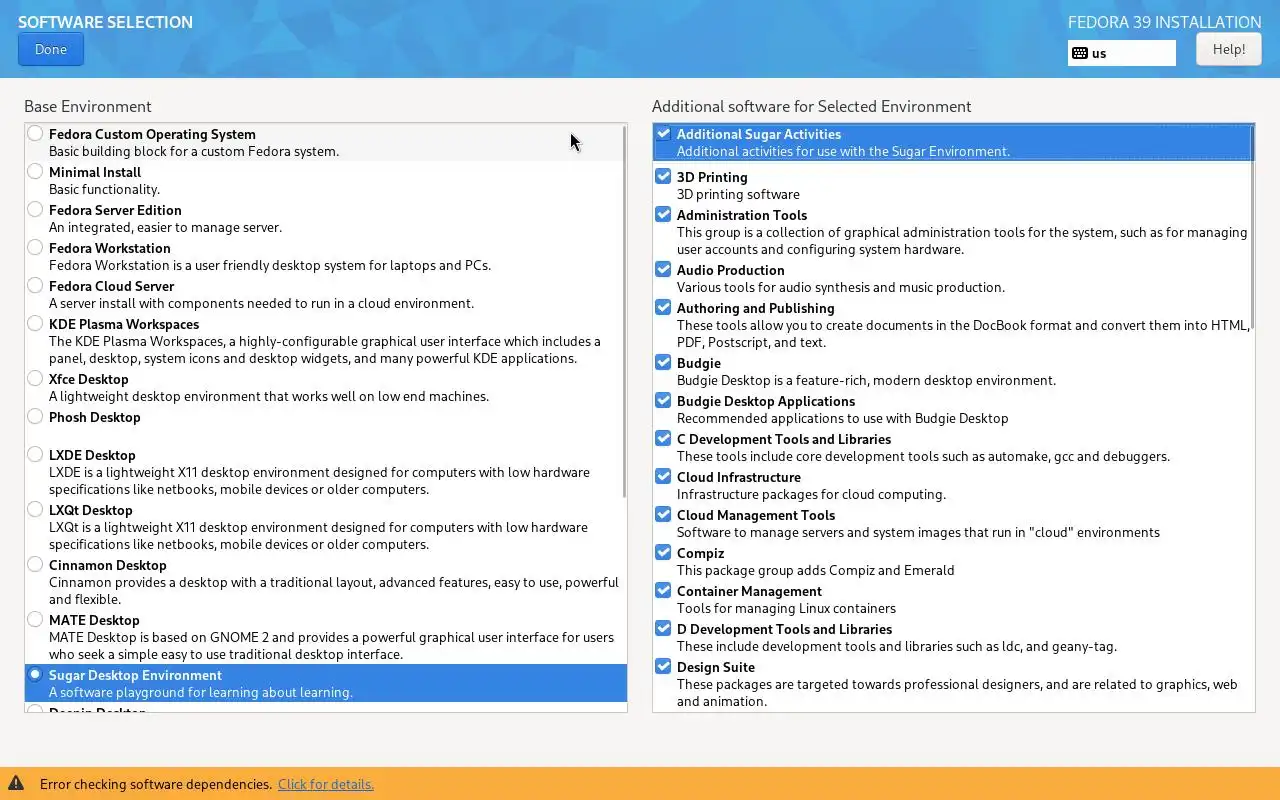Click text 'An integrated, easier to manage server.'
The height and width of the screenshot is (800, 1280).
(166, 227)
